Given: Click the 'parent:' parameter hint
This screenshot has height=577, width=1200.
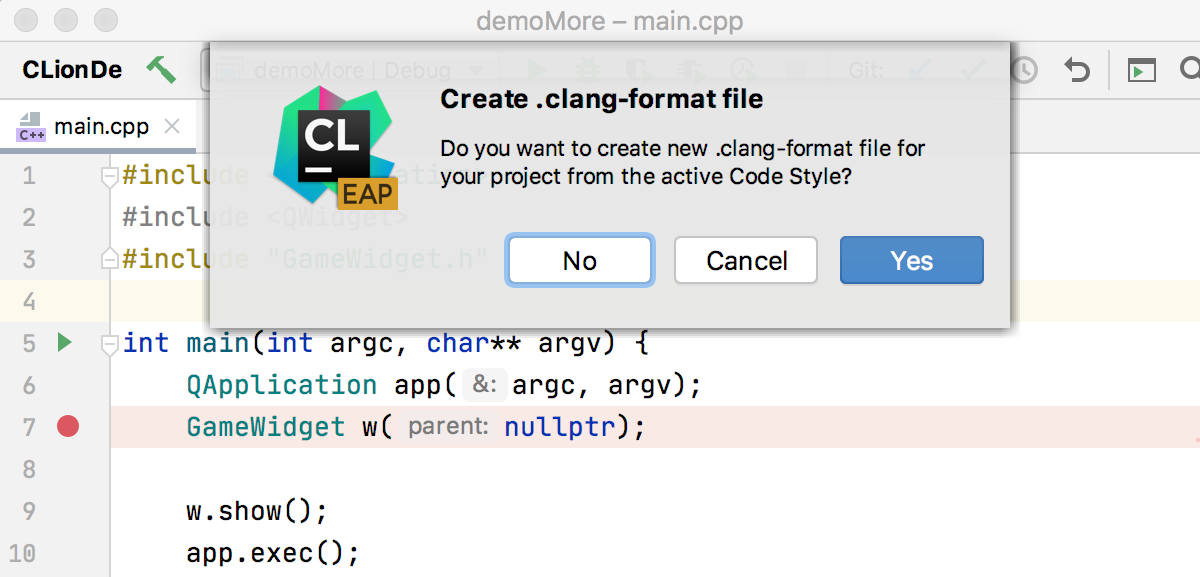Looking at the screenshot, I should [x=448, y=427].
